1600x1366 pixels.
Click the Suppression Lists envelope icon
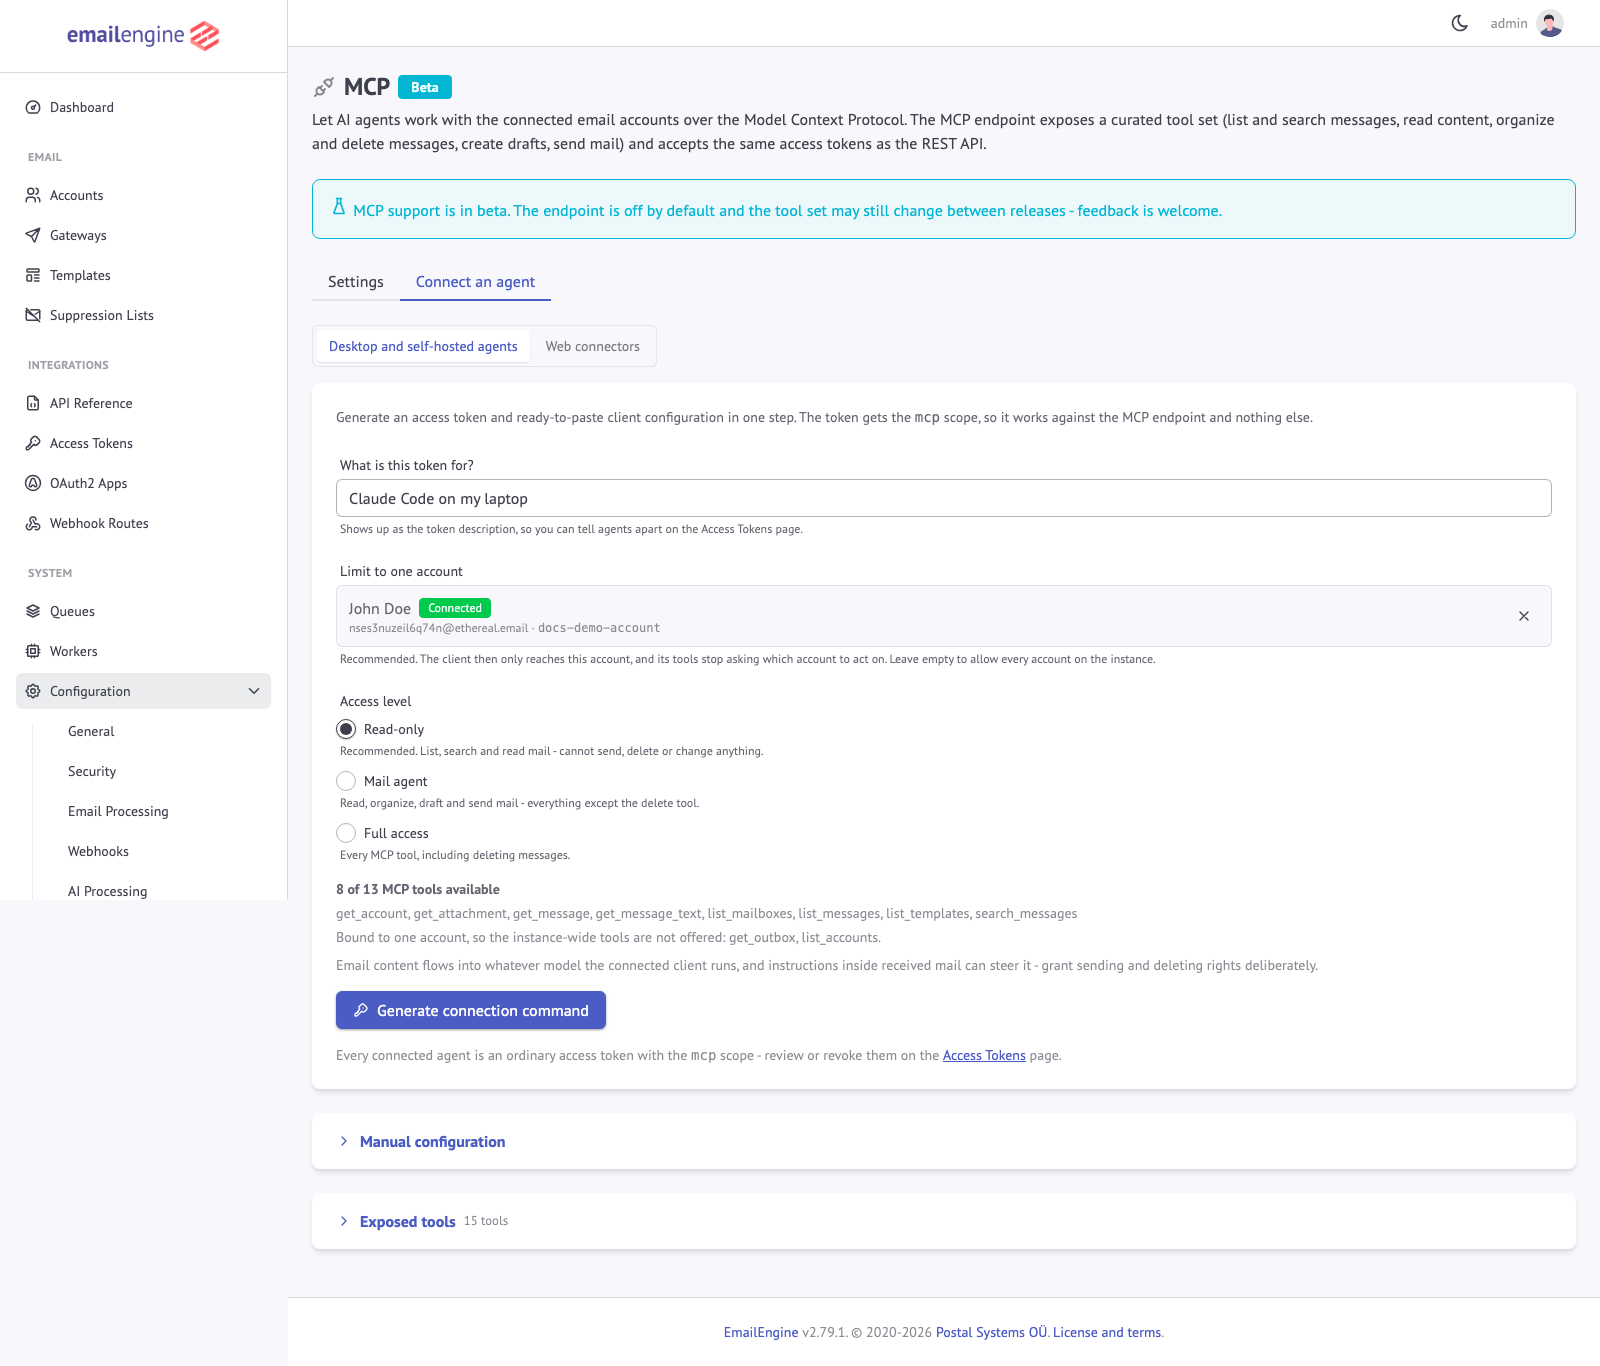[x=33, y=315]
